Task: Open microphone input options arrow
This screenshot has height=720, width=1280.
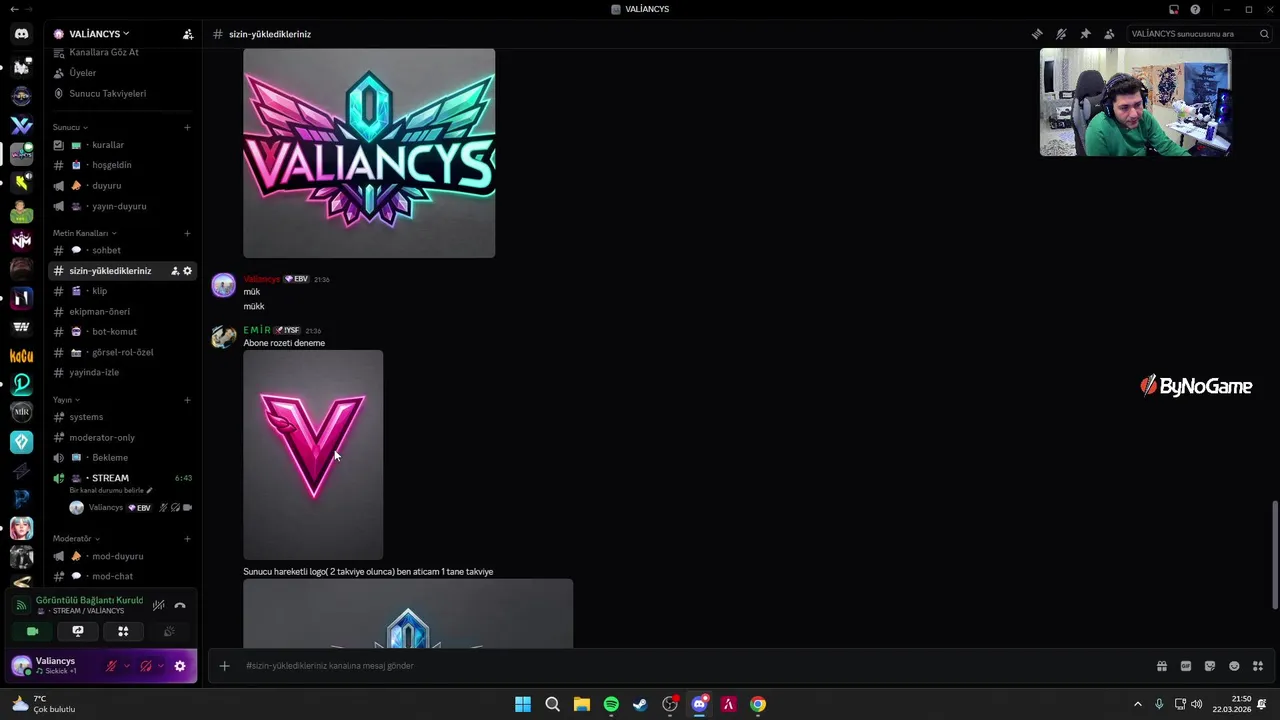Action: tap(126, 666)
